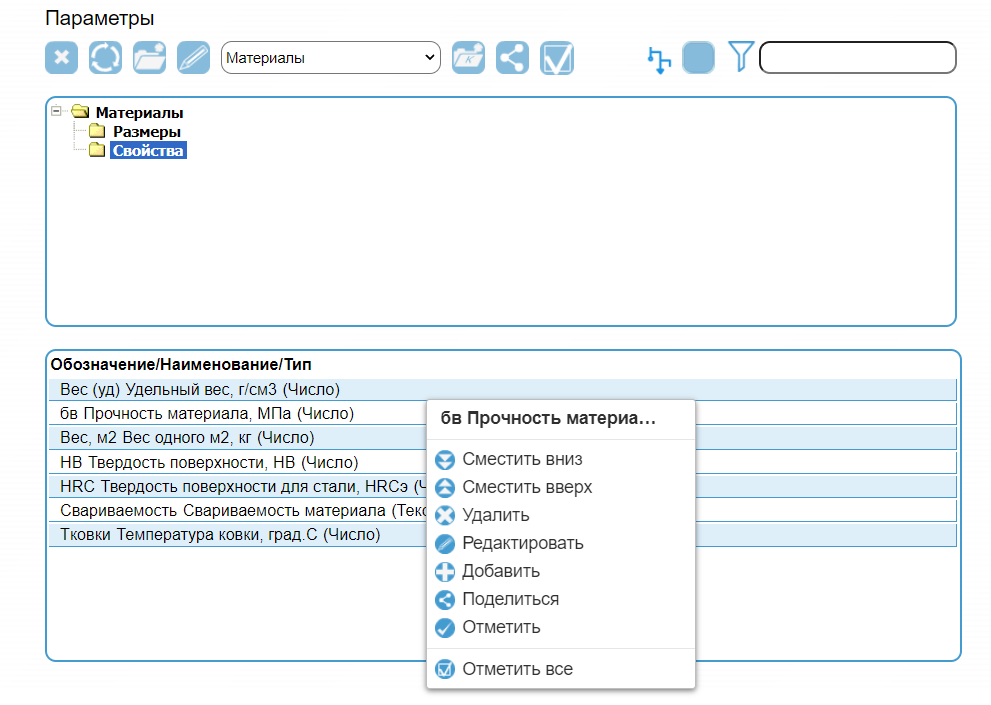Click 'Удалить' in the context menu
The image size is (991, 705).
pyautogui.click(x=496, y=515)
